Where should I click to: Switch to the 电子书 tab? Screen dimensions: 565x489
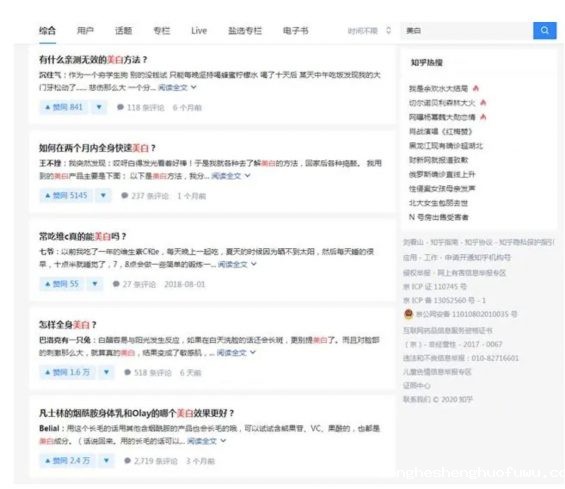(295, 31)
